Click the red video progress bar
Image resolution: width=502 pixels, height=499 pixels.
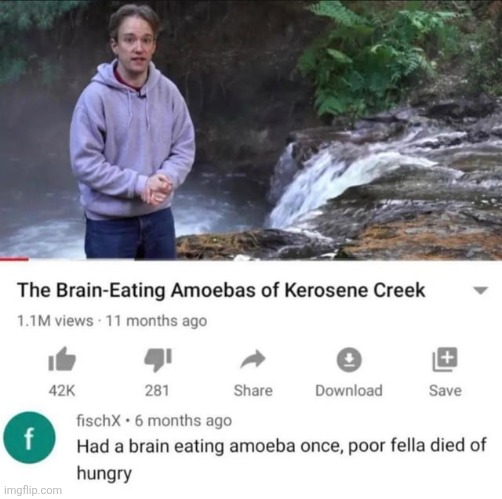pyautogui.click(x=14, y=259)
